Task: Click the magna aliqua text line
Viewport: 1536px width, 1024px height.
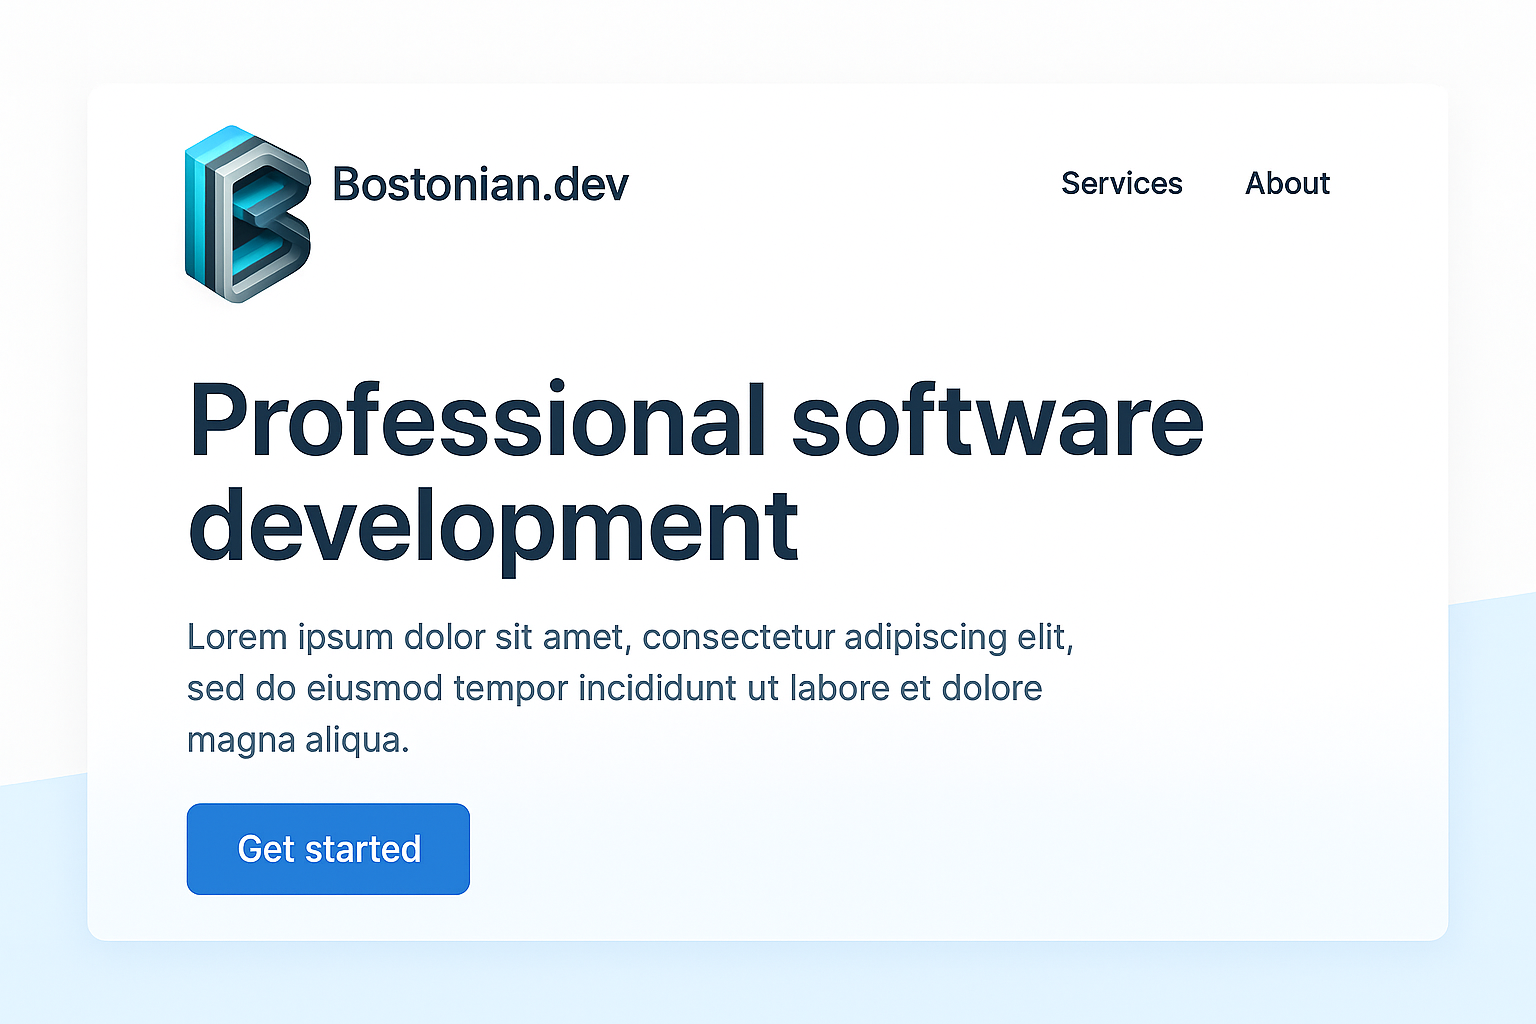Action: (298, 740)
